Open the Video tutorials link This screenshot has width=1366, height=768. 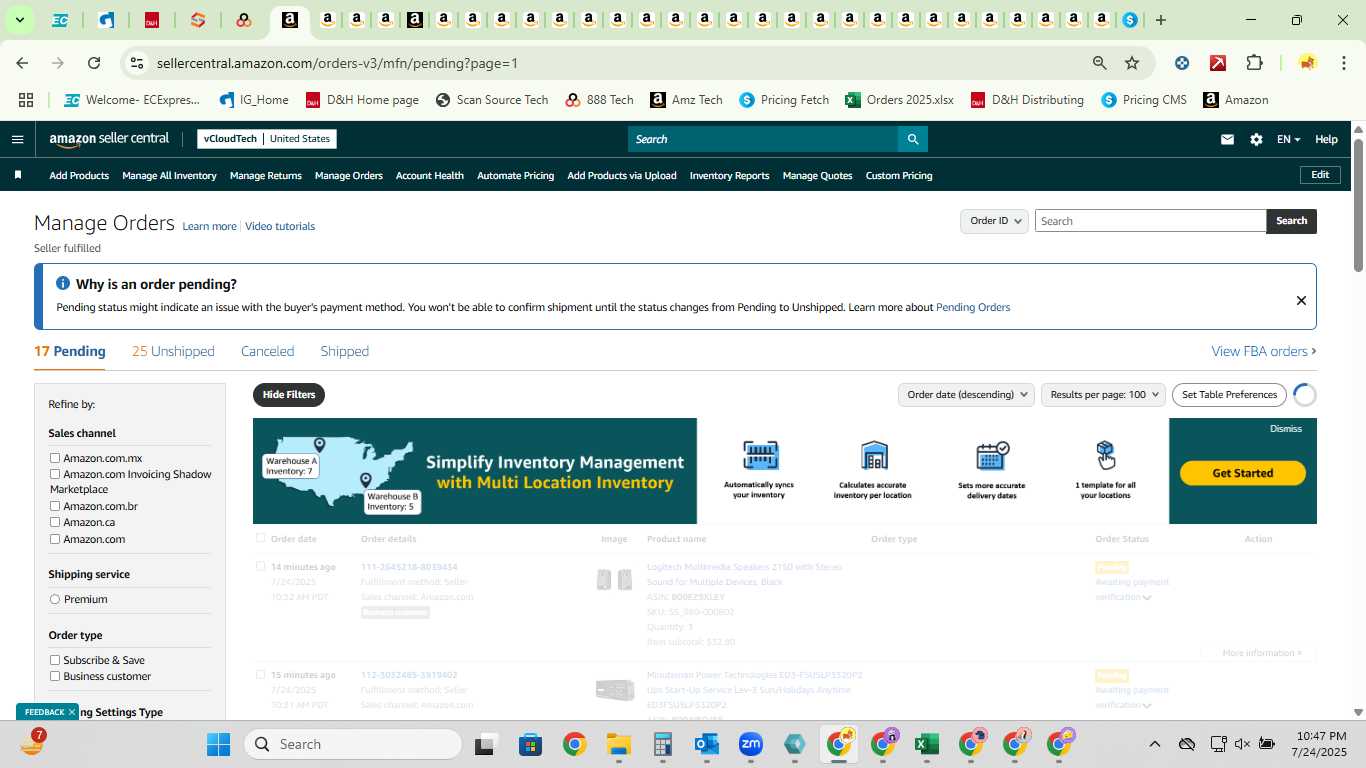click(280, 226)
